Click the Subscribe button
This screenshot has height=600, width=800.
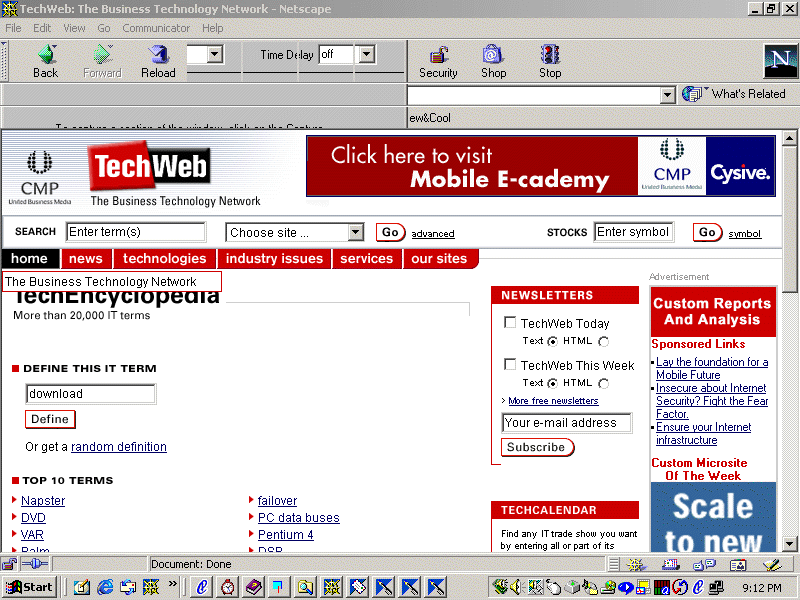coord(537,447)
